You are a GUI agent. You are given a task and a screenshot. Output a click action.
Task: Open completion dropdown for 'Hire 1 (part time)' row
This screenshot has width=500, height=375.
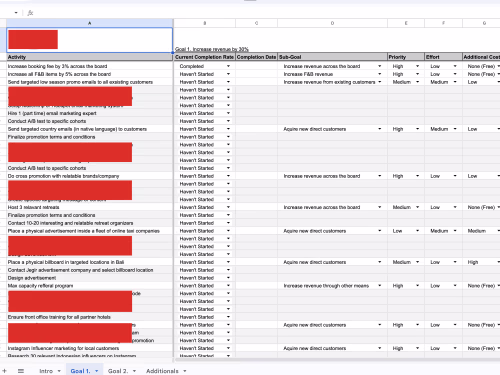click(x=228, y=113)
